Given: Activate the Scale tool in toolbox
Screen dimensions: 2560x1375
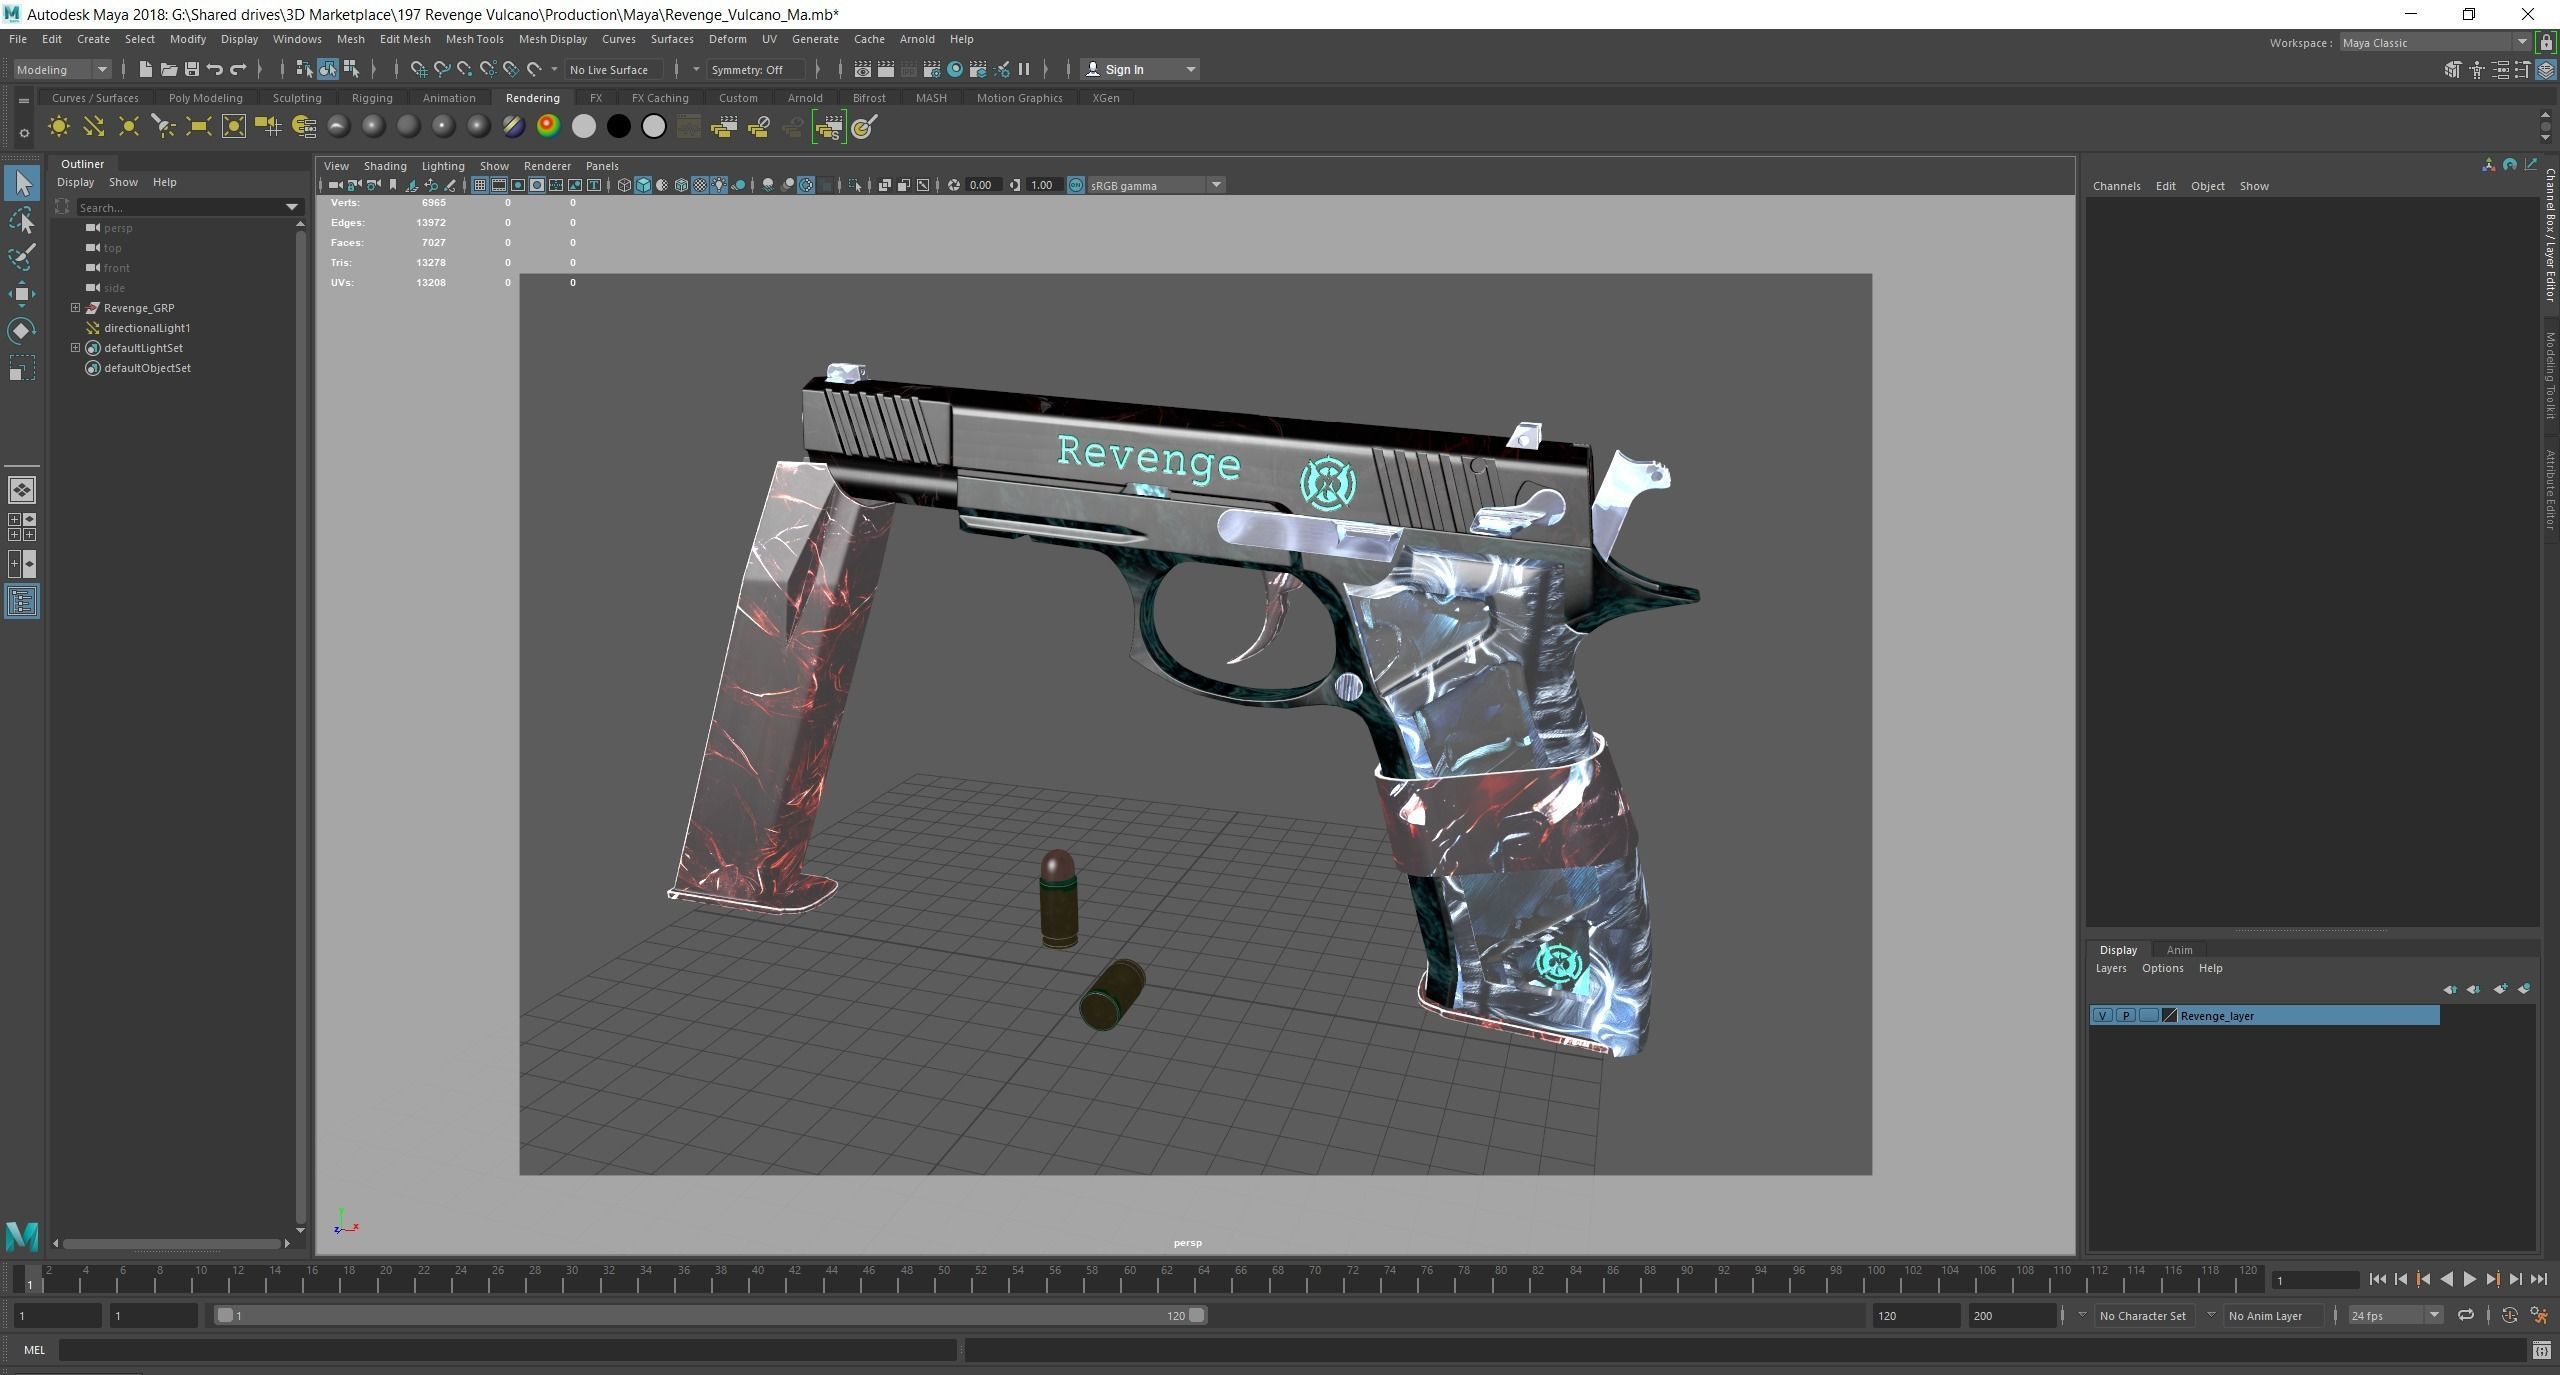Looking at the screenshot, I should click(x=22, y=369).
